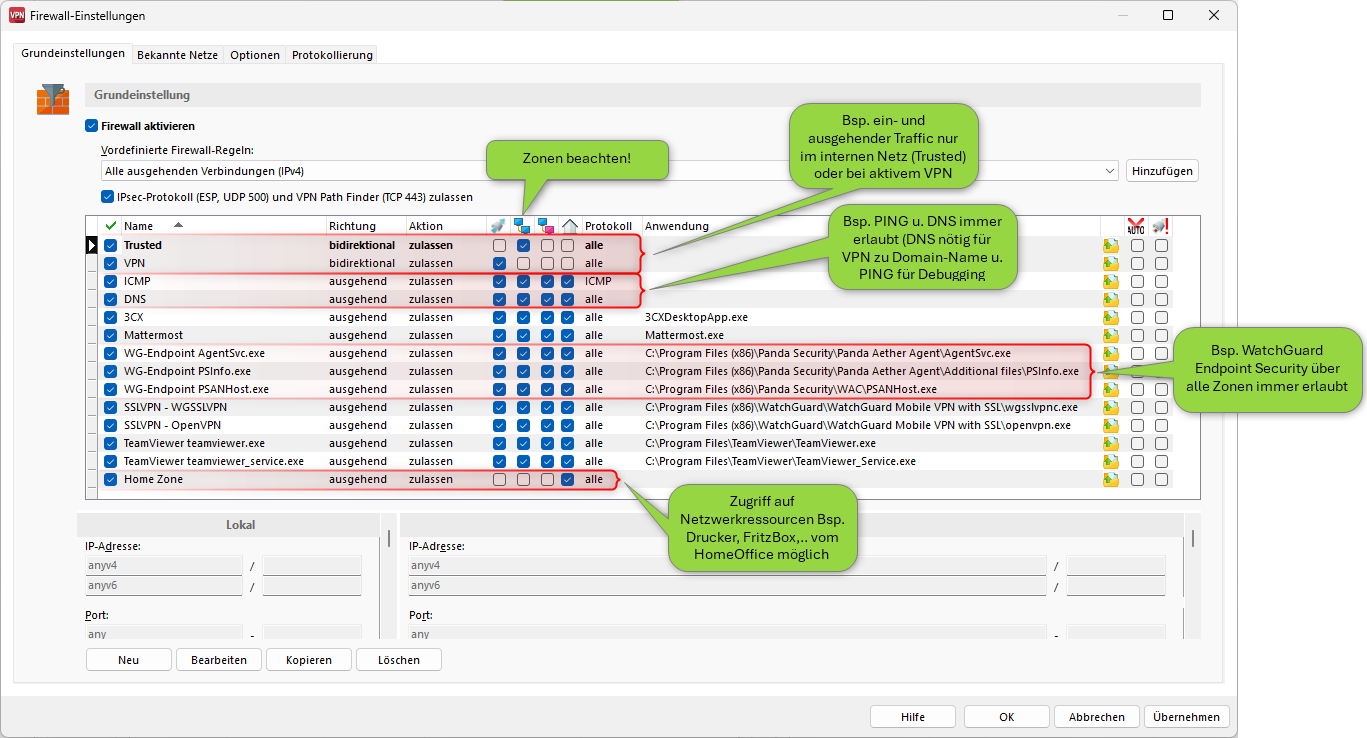Click the folder icon in the Mattermost row
This screenshot has width=1367, height=738.
tap(1110, 335)
